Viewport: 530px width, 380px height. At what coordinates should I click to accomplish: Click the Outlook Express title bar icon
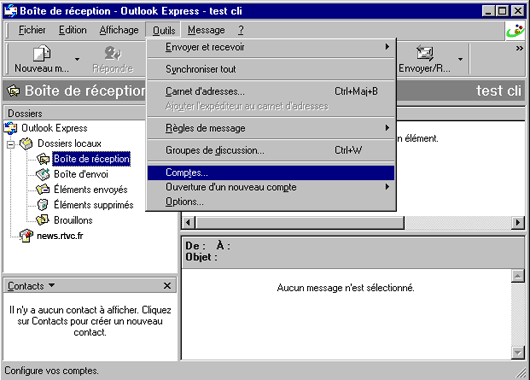pos(10,11)
